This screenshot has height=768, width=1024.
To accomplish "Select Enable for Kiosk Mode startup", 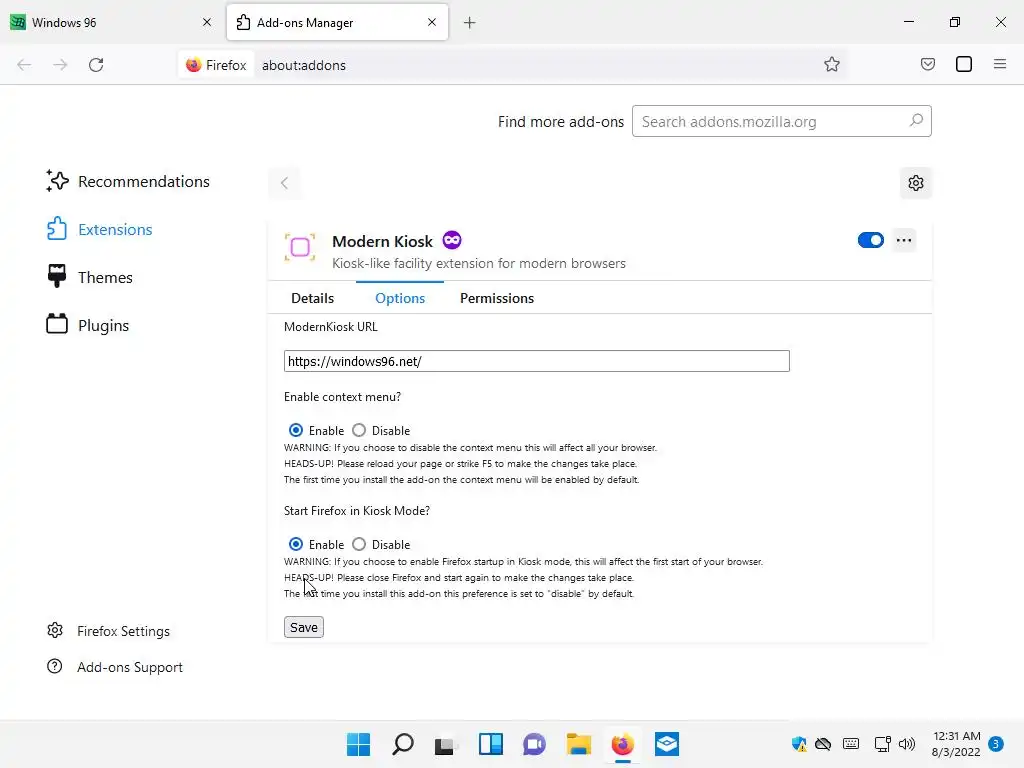I will click(296, 544).
